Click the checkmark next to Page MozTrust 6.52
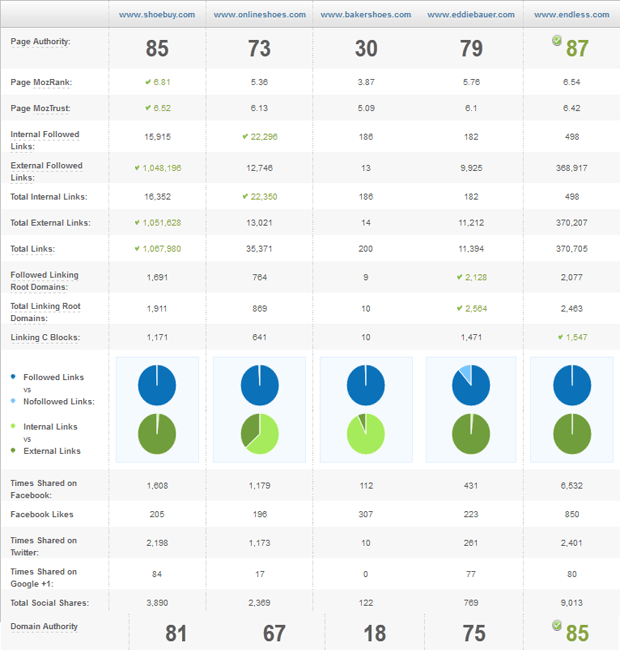 (x=148, y=108)
